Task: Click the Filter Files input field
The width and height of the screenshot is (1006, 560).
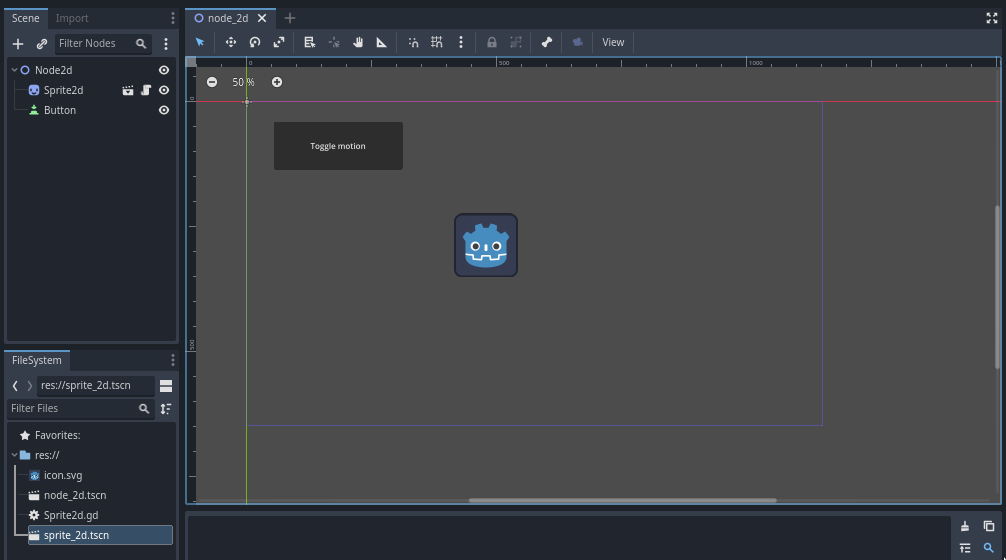Action: (x=72, y=408)
